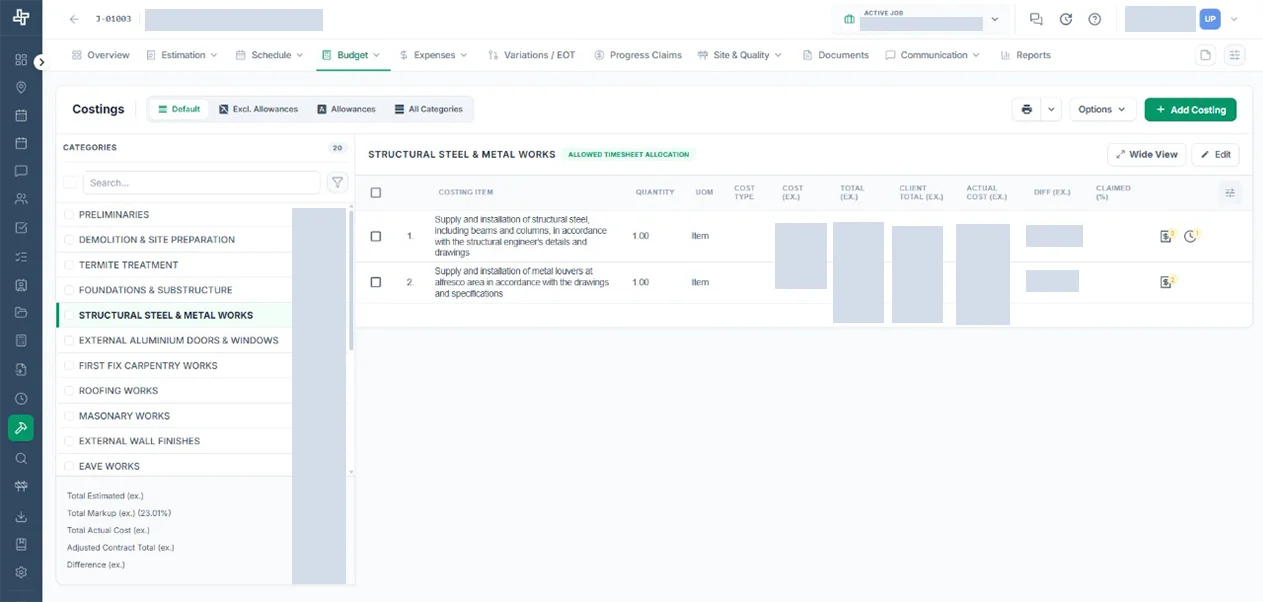Screen dimensions: 1263x602
Task: Click the category Search field
Action: tap(202, 182)
